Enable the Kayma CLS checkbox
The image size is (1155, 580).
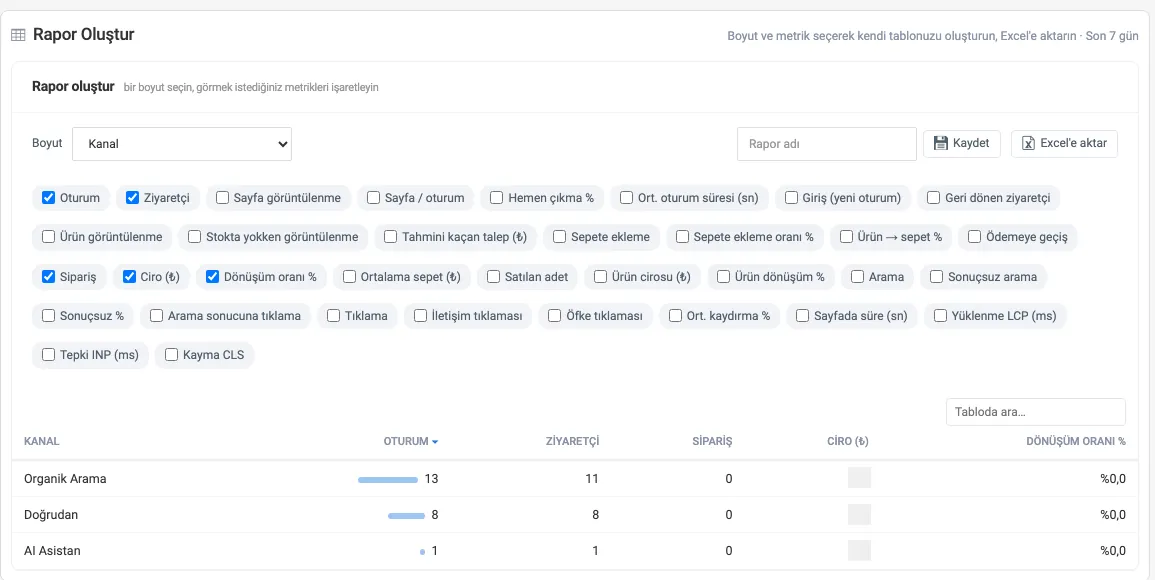pos(171,354)
